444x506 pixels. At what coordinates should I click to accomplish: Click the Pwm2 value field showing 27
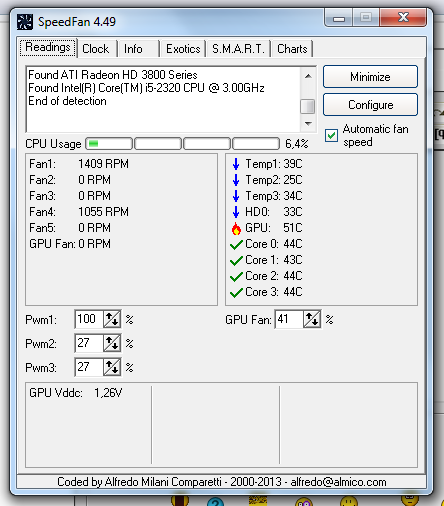pos(89,343)
